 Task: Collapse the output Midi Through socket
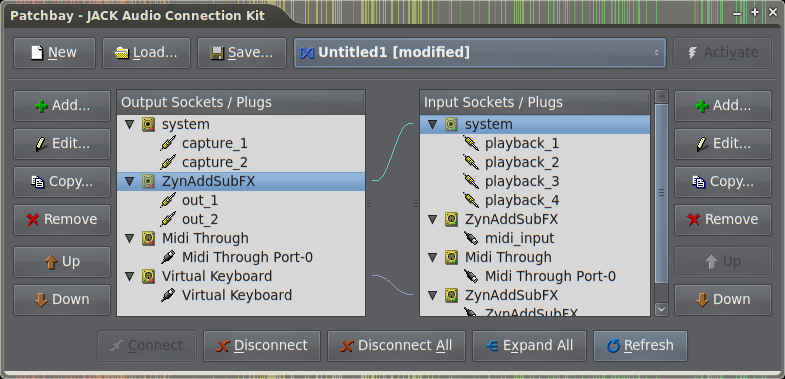[x=130, y=238]
